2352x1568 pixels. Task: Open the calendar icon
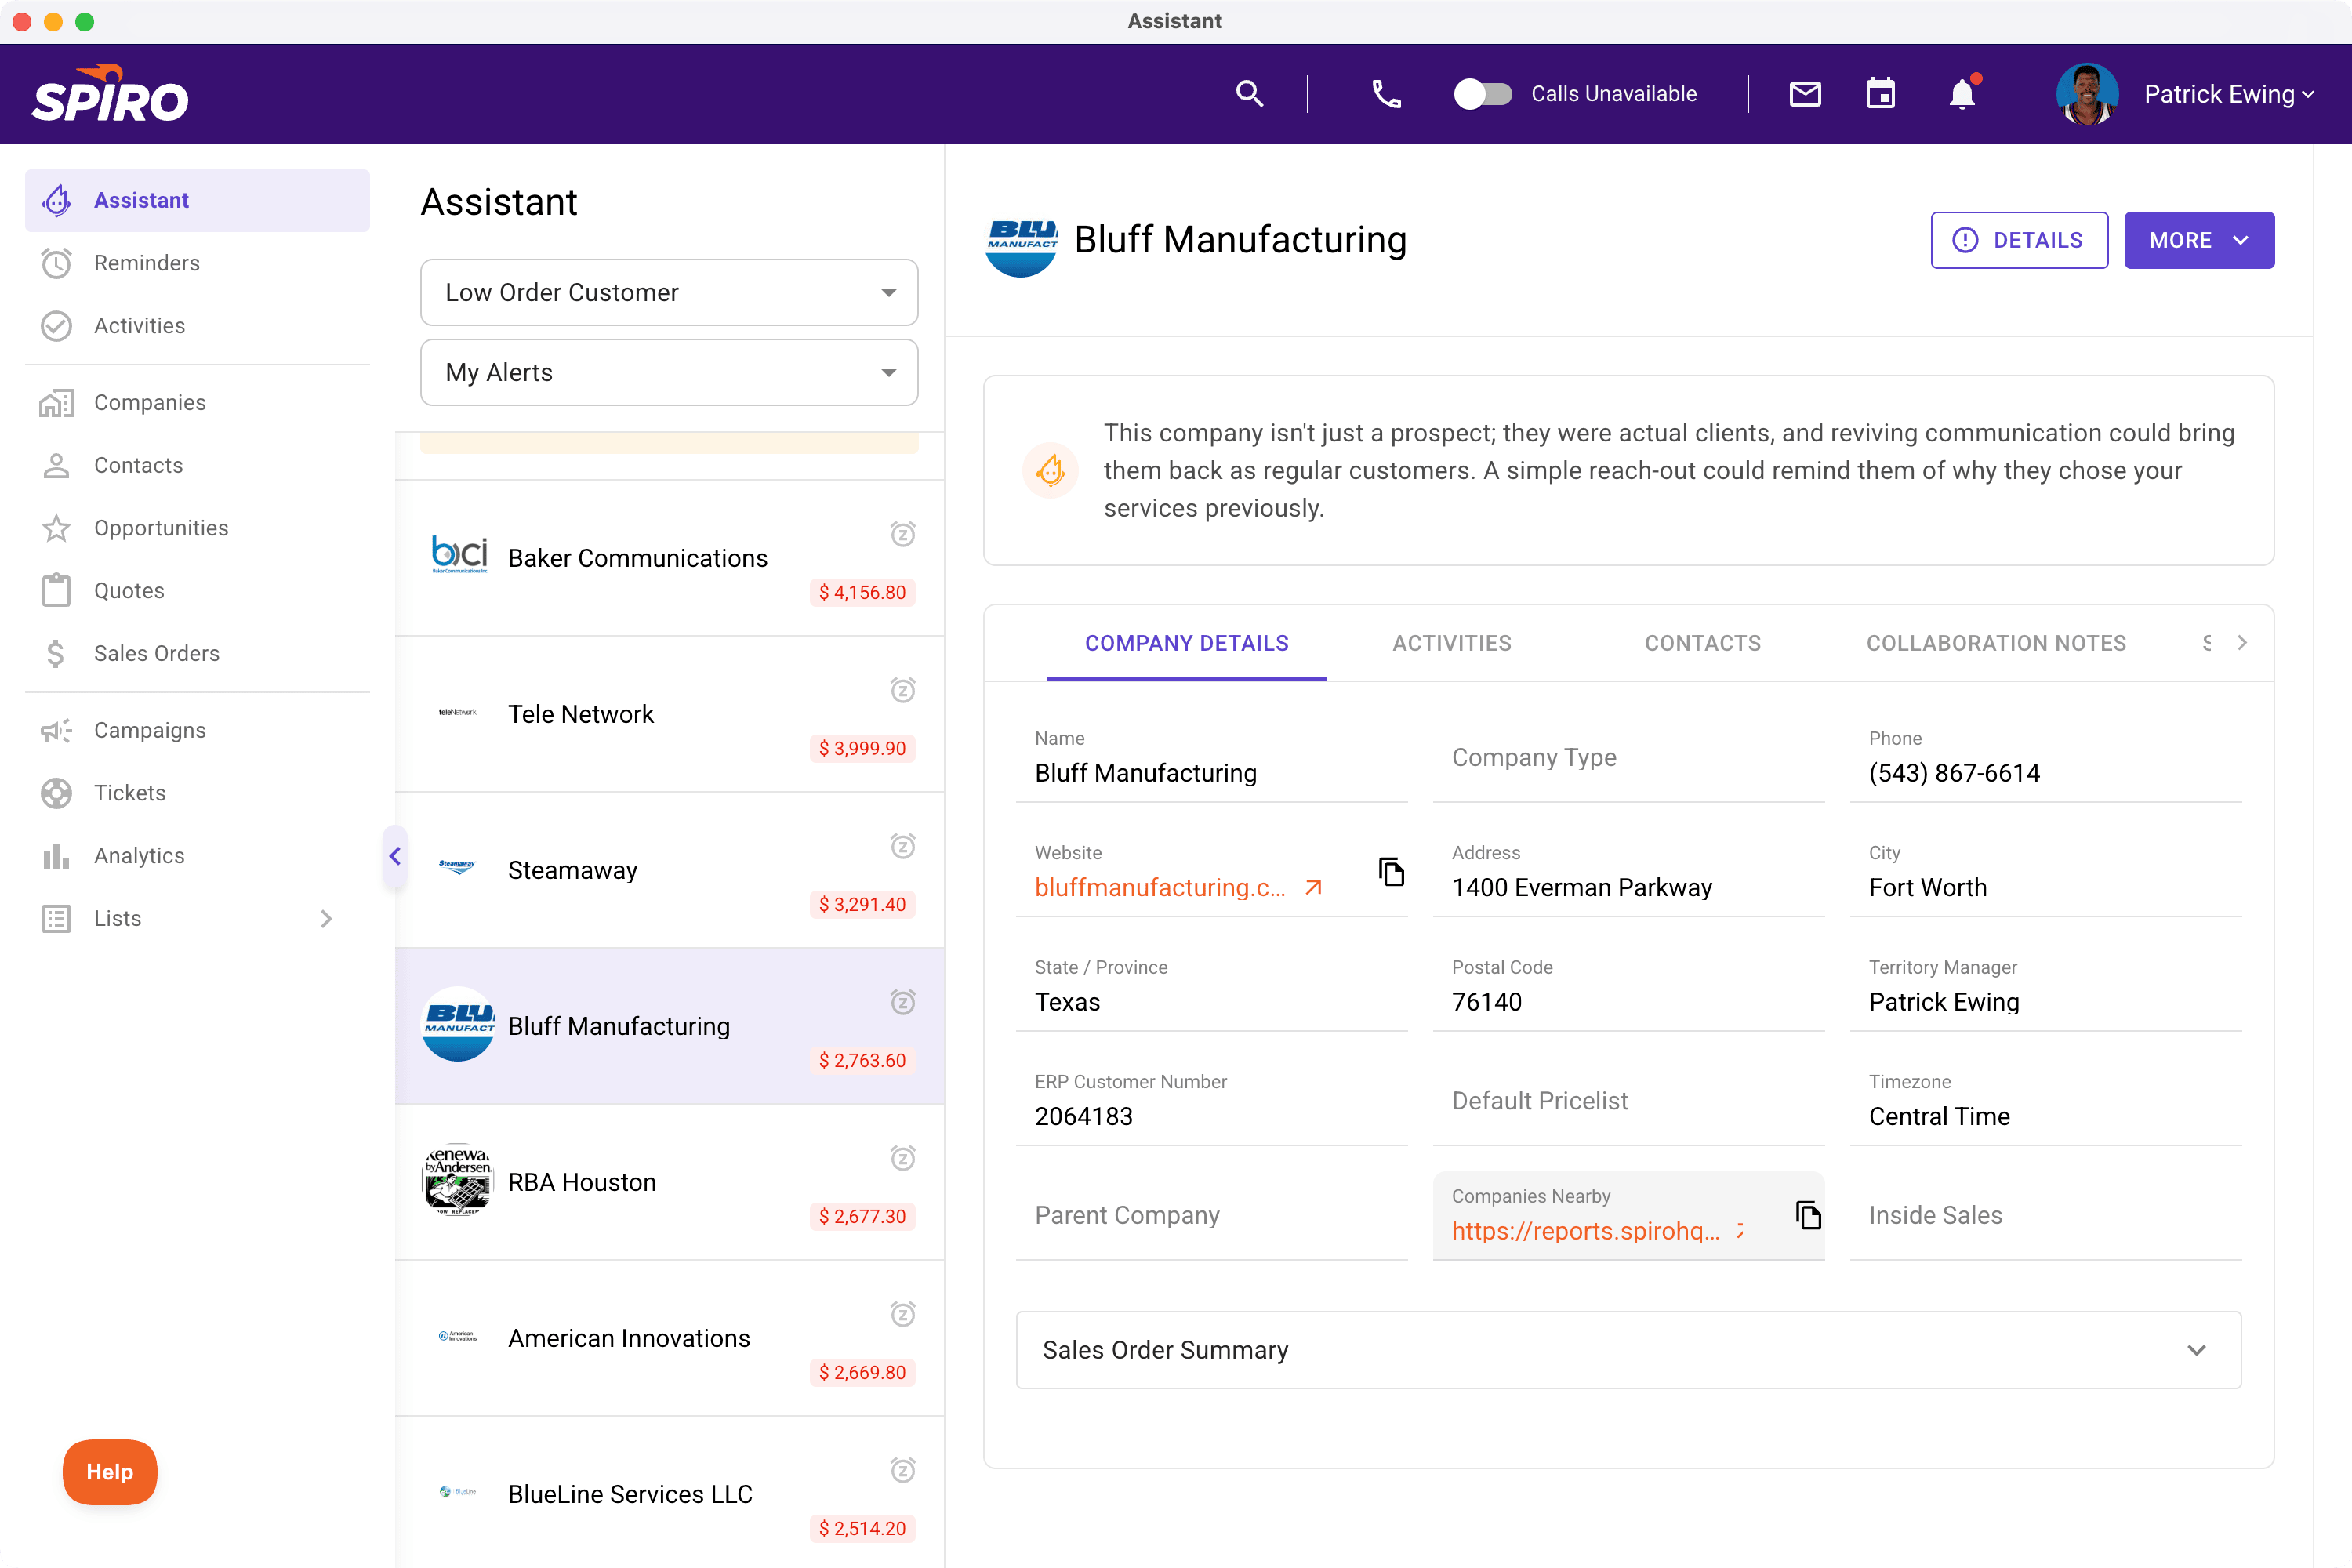pyautogui.click(x=1881, y=94)
